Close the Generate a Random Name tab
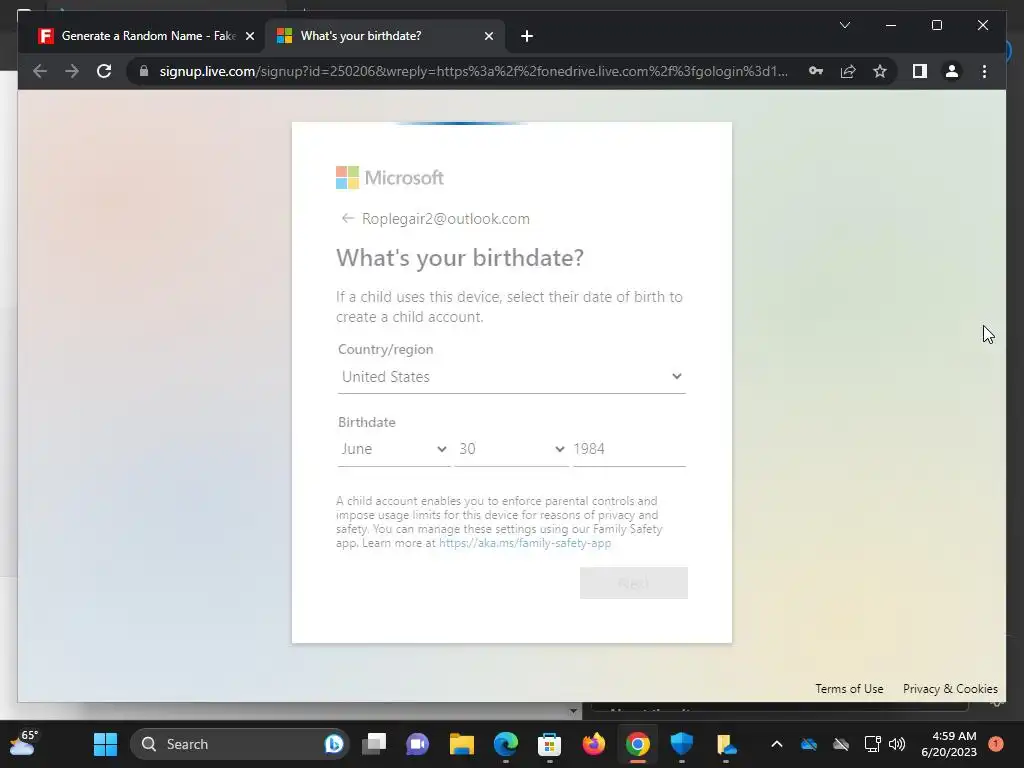Image resolution: width=1024 pixels, height=768 pixels. (249, 36)
